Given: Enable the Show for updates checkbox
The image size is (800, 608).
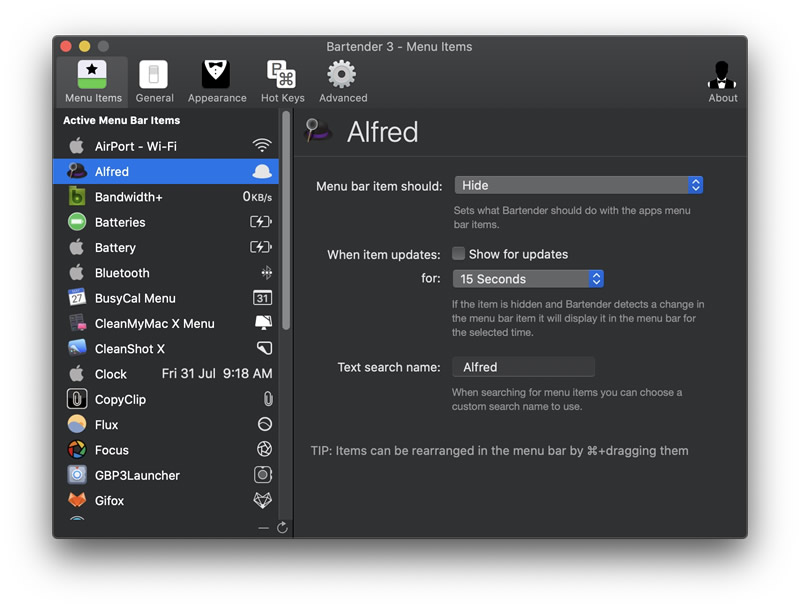Looking at the screenshot, I should (459, 254).
